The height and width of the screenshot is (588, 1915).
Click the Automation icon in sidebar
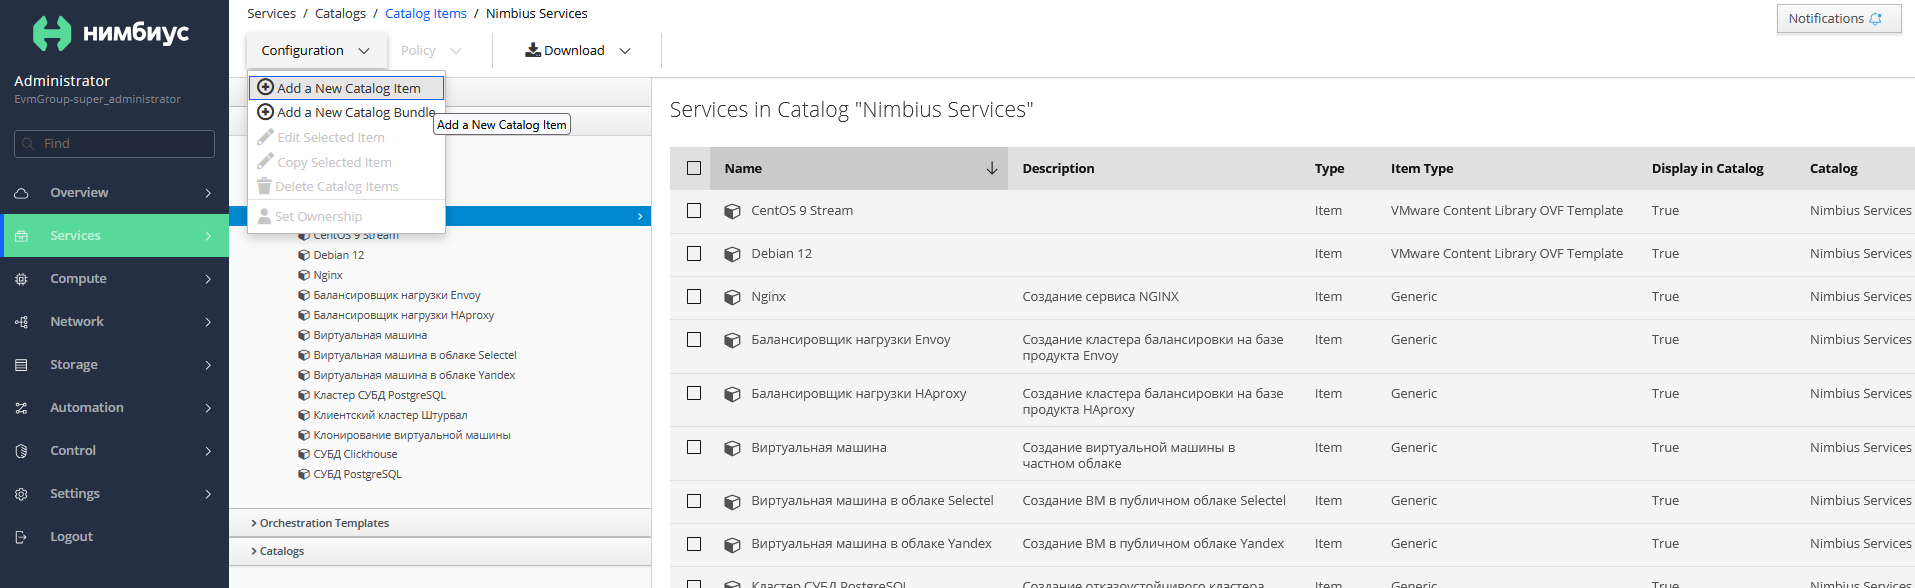pos(21,408)
